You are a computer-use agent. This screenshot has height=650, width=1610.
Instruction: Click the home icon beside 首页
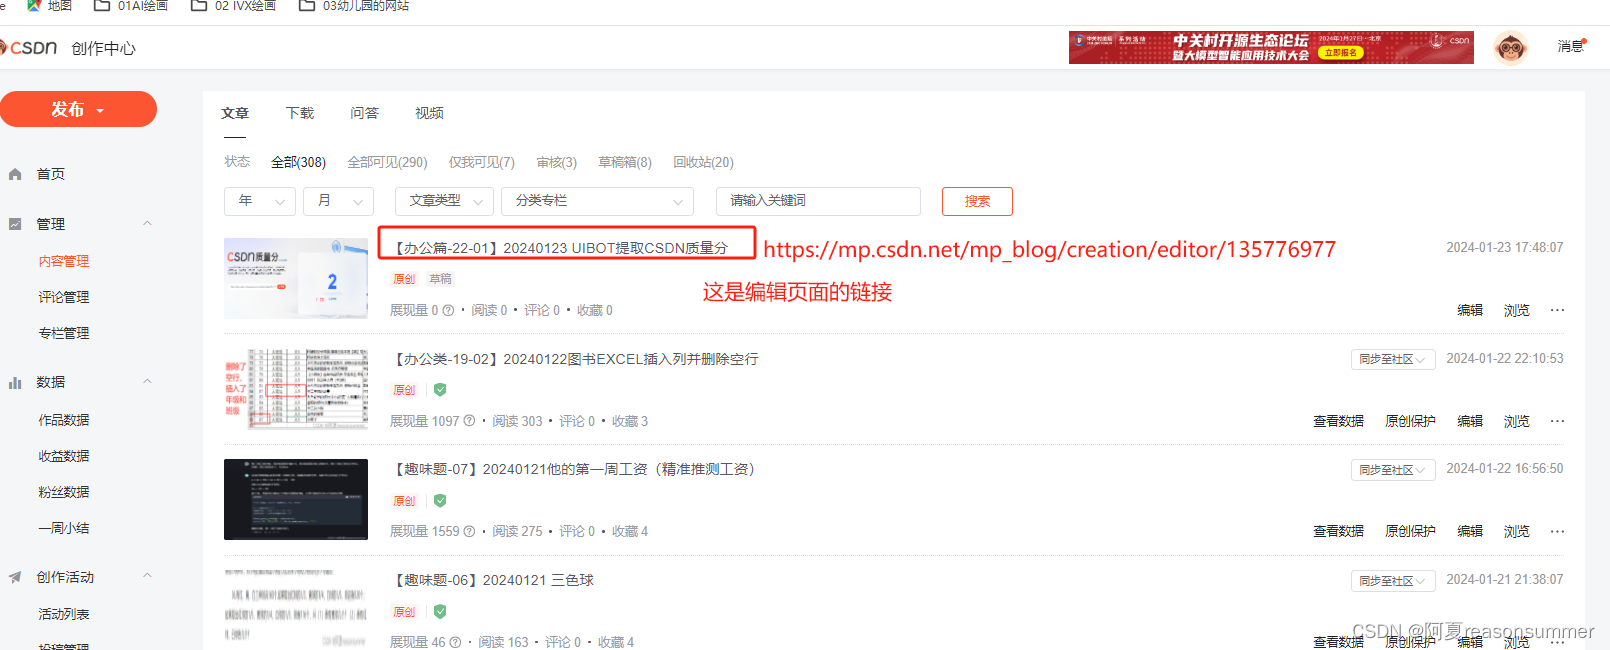click(15, 174)
